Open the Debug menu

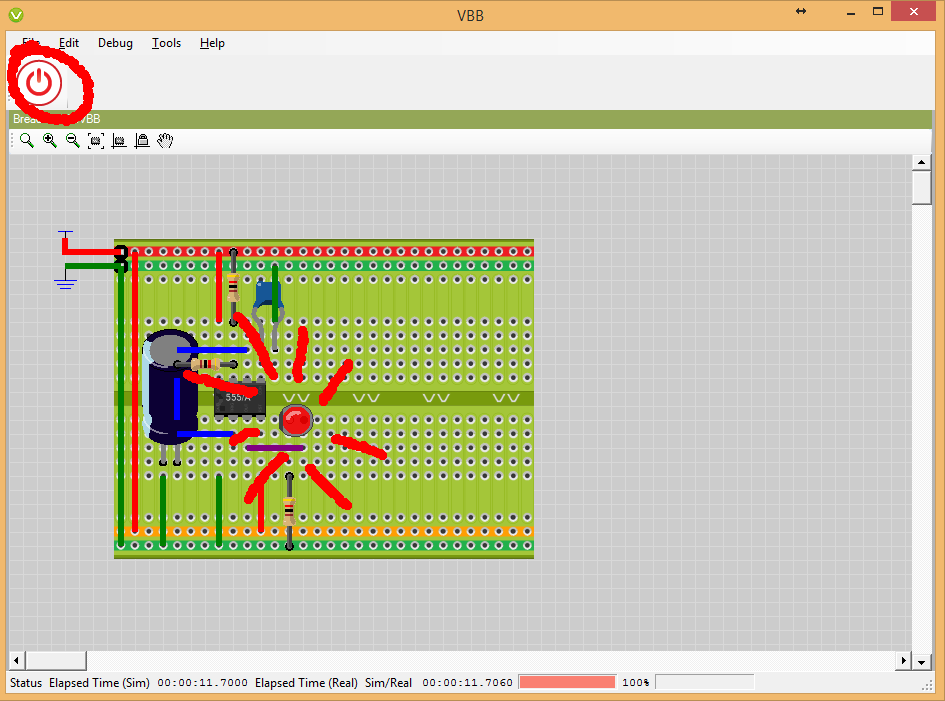click(x=115, y=43)
